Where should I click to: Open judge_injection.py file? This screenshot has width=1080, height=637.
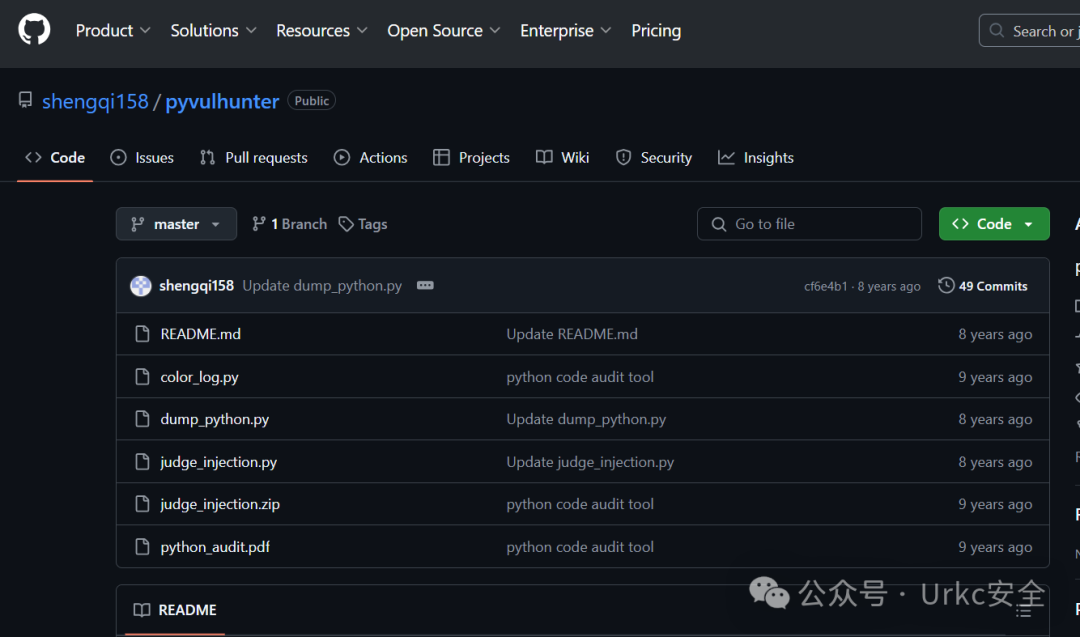pyautogui.click(x=218, y=462)
